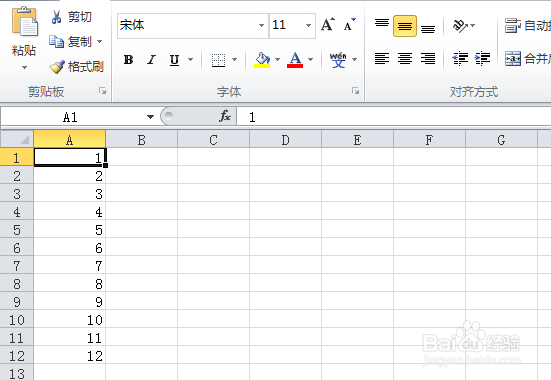Click cell A2 containing 2

click(70, 175)
